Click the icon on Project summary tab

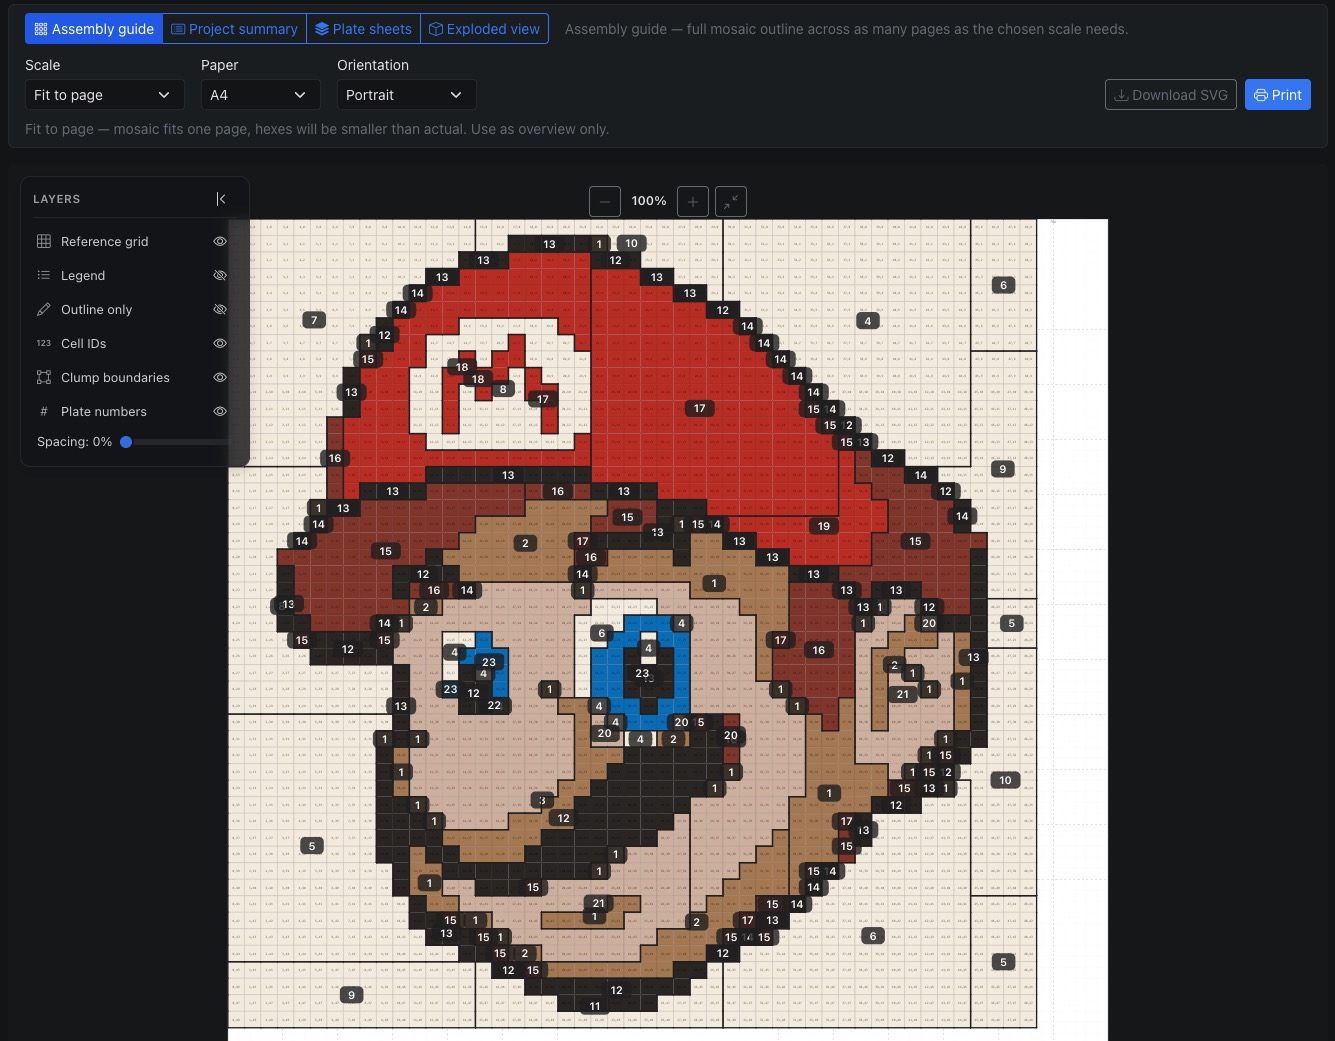tap(178, 29)
